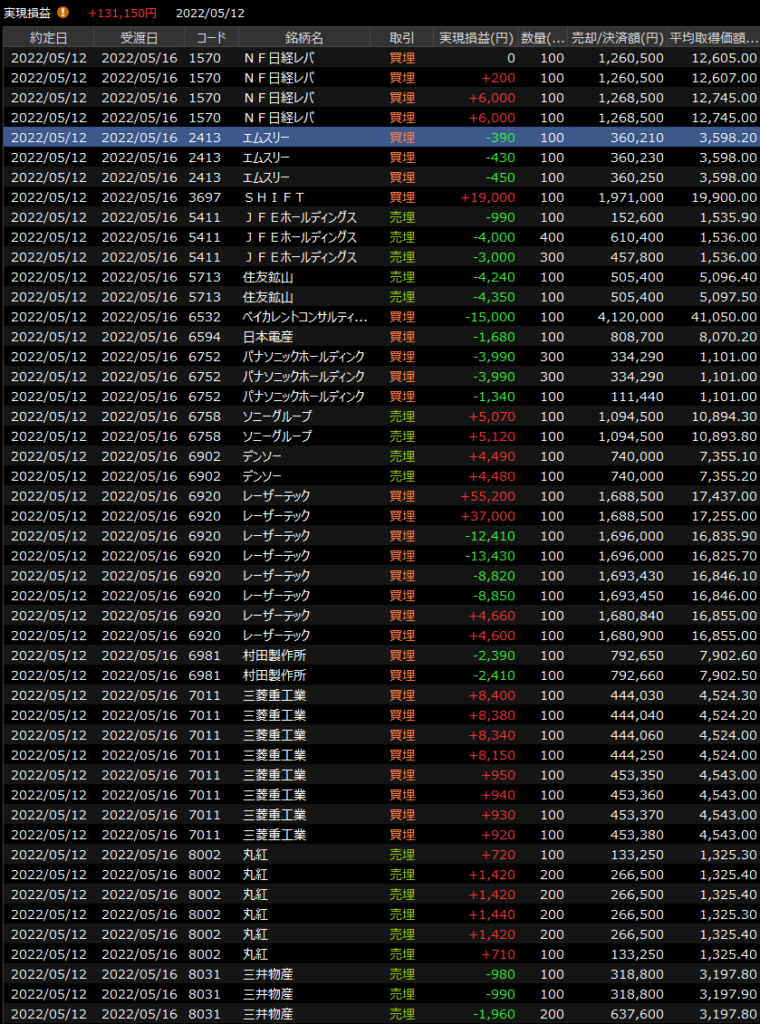
Task: Select the レーザーテック row showing +37,000
Action: pyautogui.click(x=380, y=516)
